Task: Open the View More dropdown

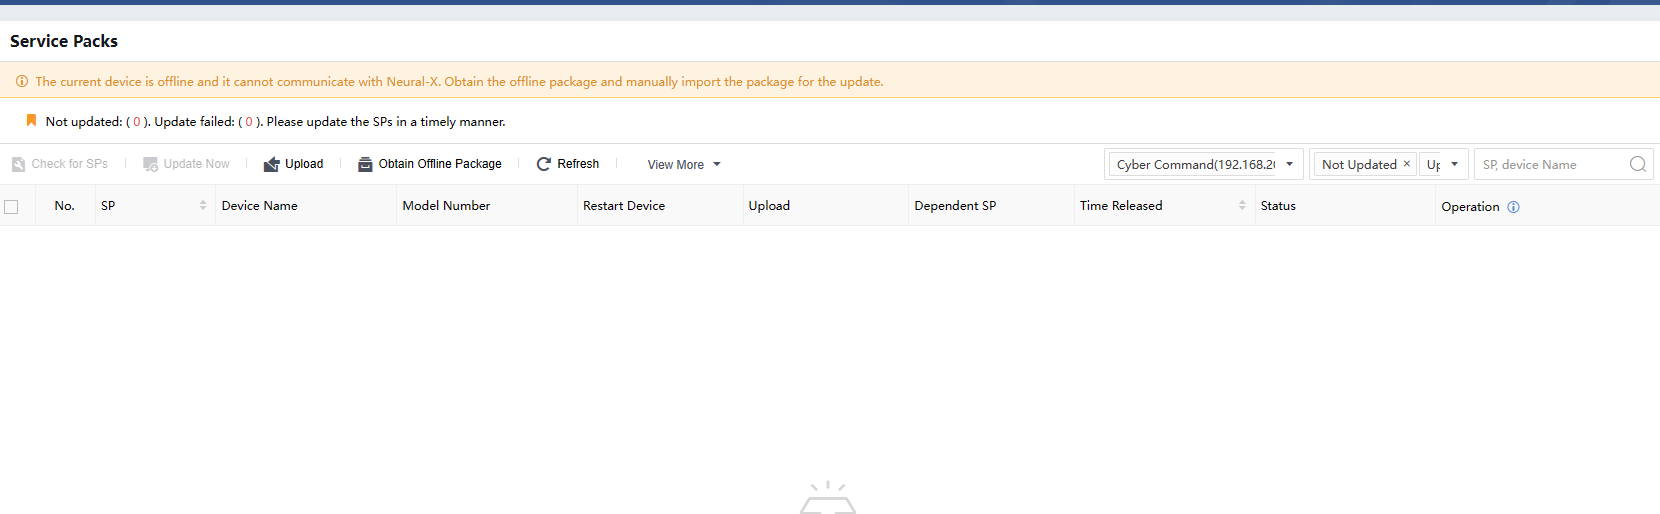Action: (684, 165)
